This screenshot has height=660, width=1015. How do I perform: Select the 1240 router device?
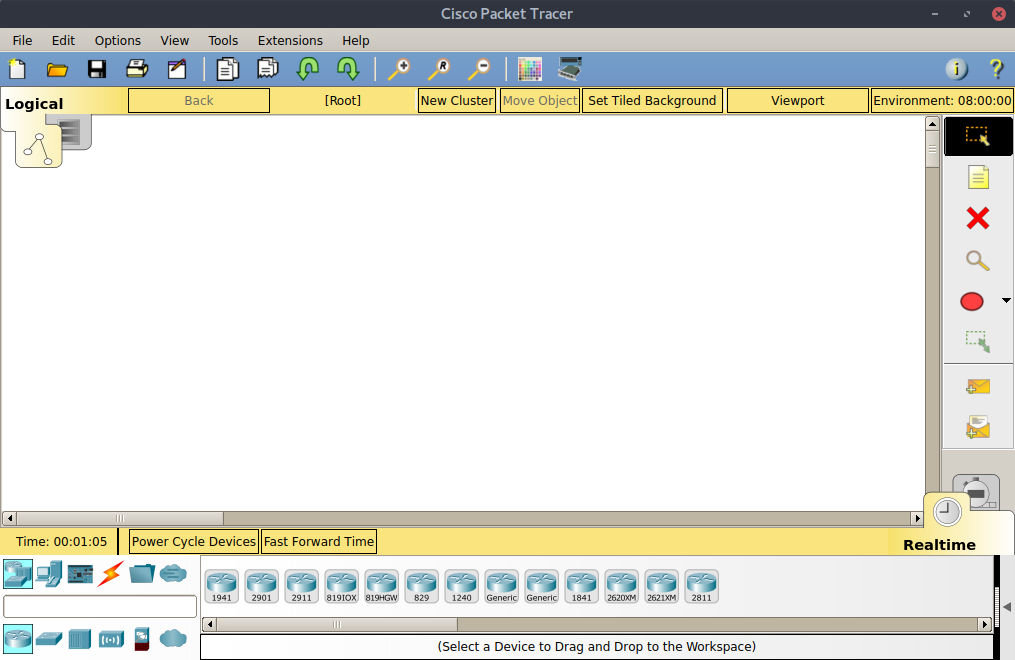[x=462, y=586]
